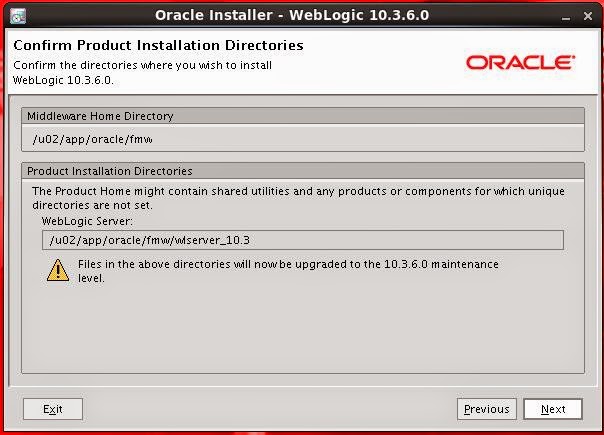Click the Oracle logo
This screenshot has height=435, width=604.
coord(520,62)
